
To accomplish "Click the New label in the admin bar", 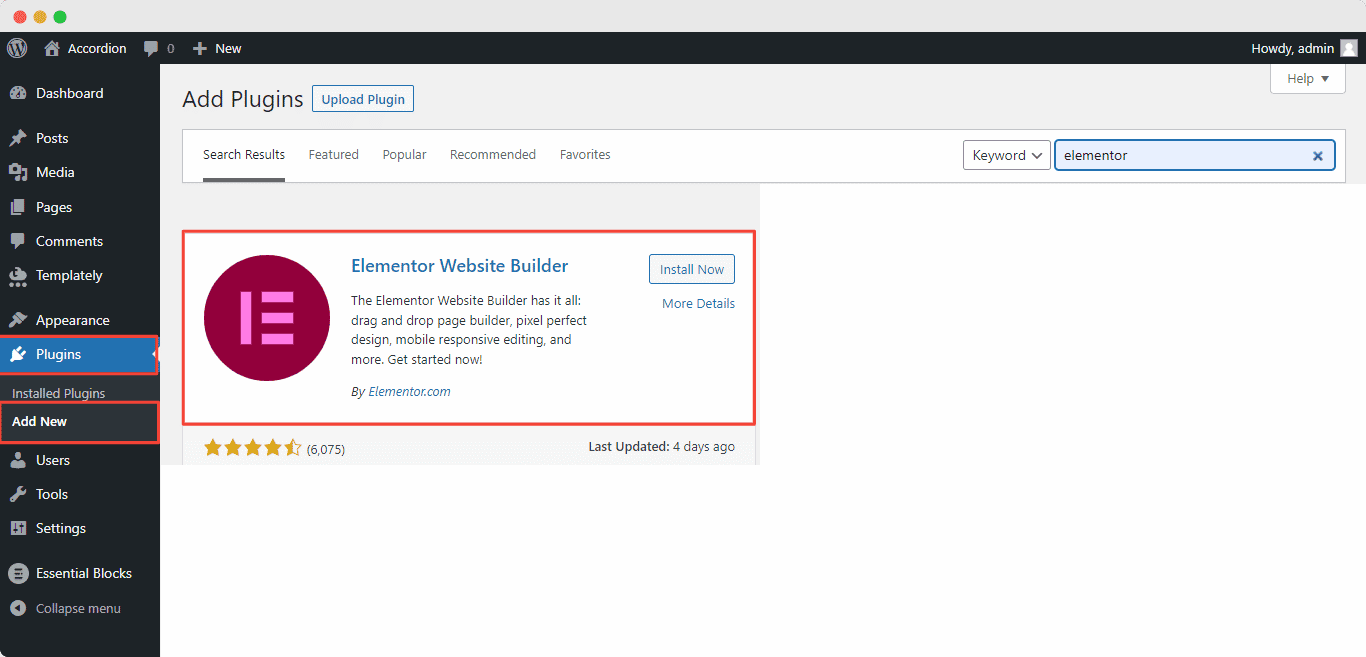I will [228, 48].
